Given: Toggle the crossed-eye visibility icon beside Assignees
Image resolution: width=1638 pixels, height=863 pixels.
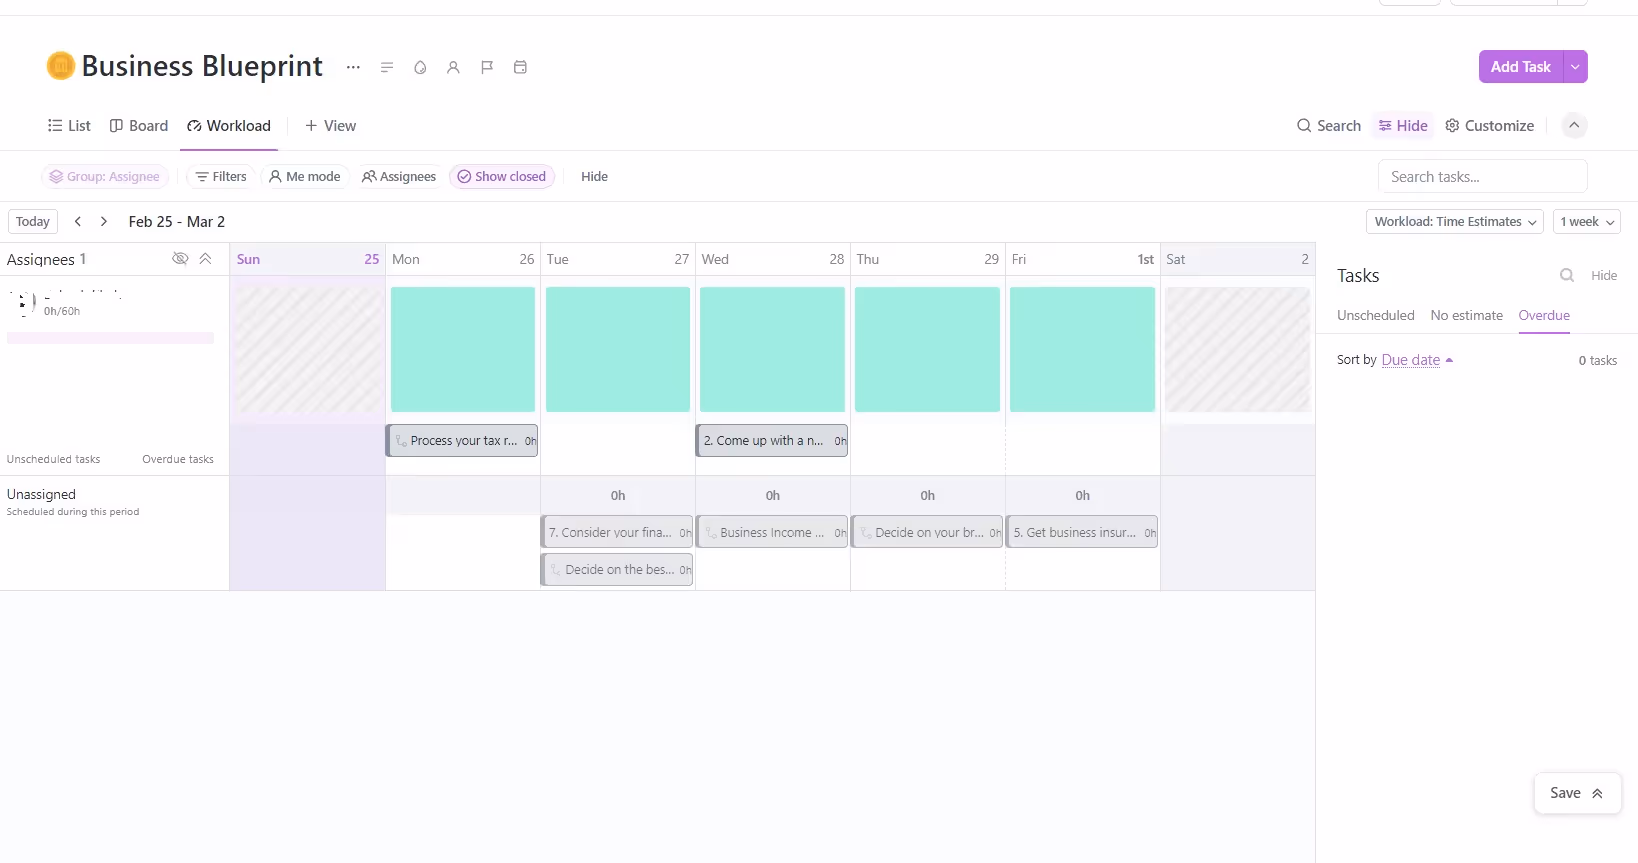Looking at the screenshot, I should point(180,259).
